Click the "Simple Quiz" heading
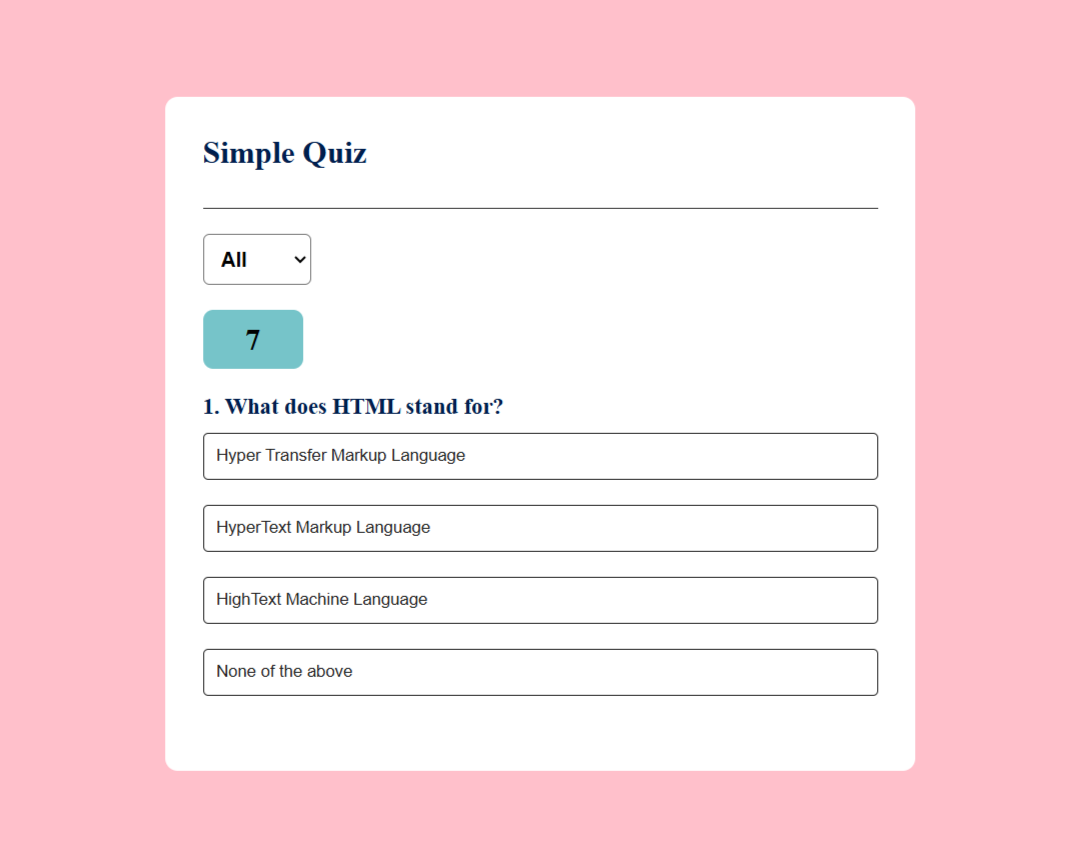This screenshot has width=1086, height=858. coord(285,153)
